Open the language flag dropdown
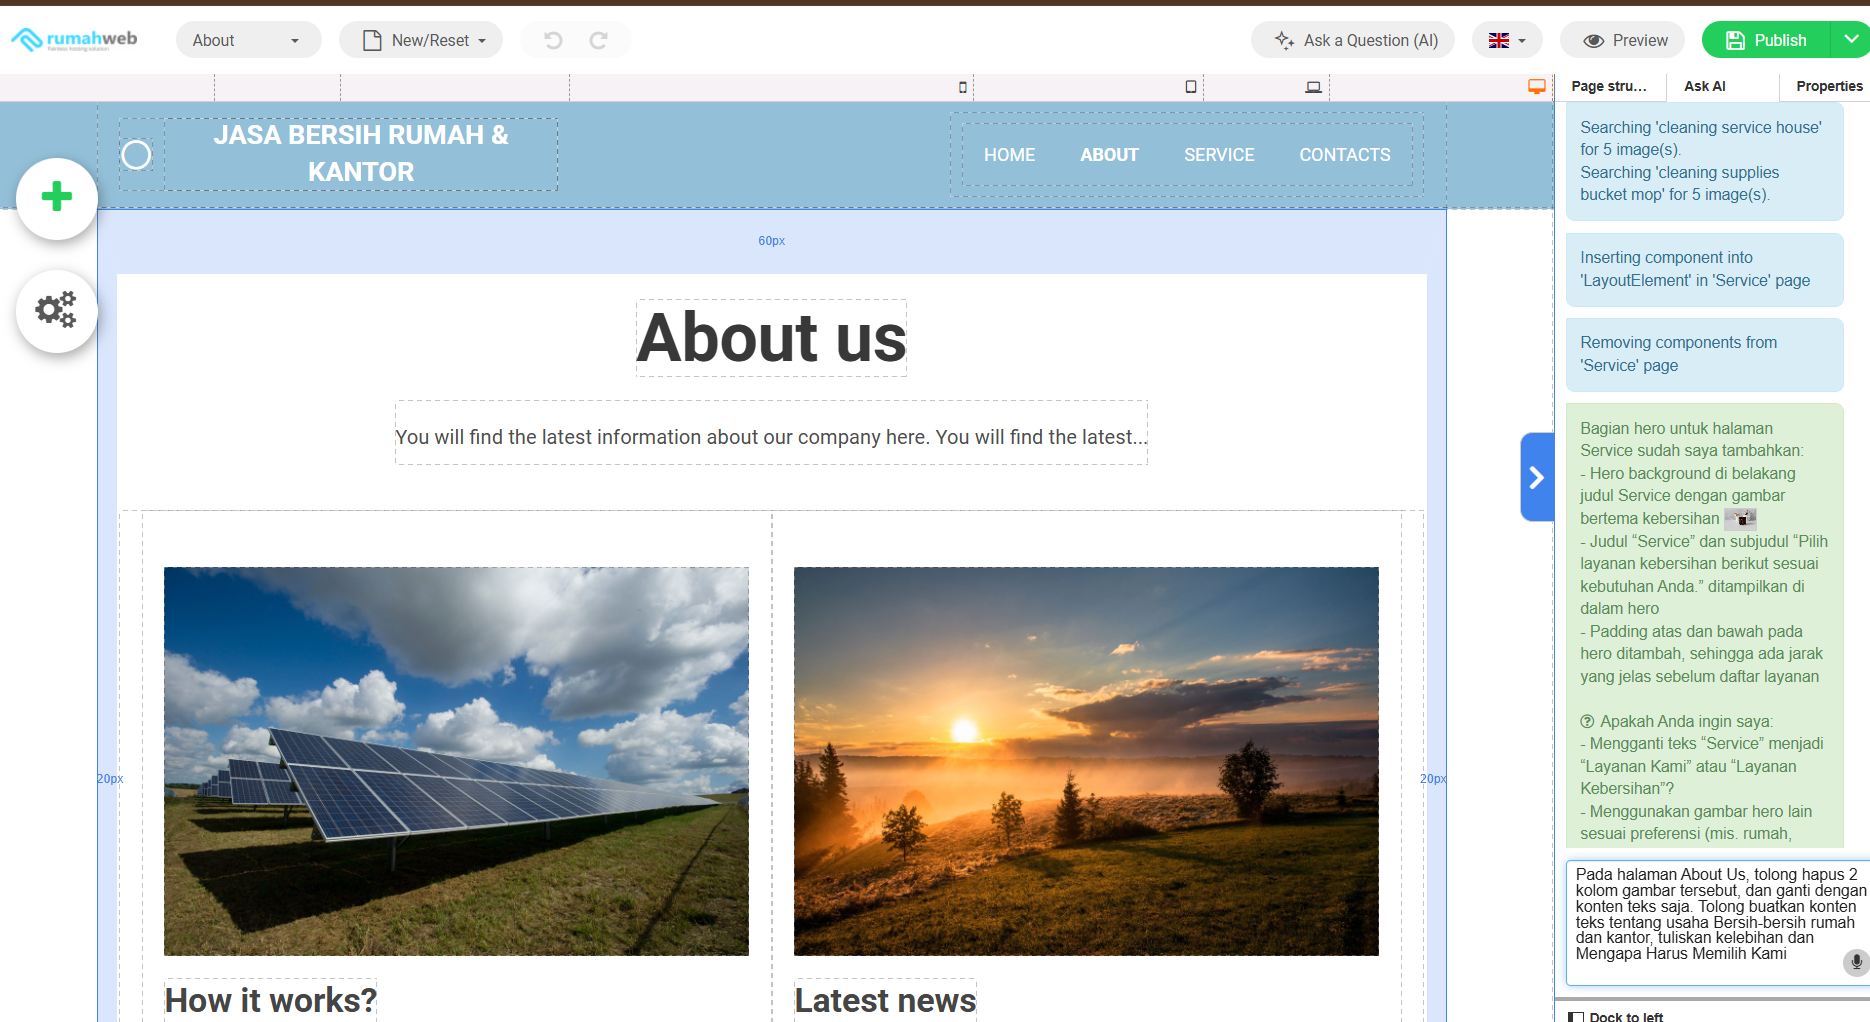 point(1507,40)
